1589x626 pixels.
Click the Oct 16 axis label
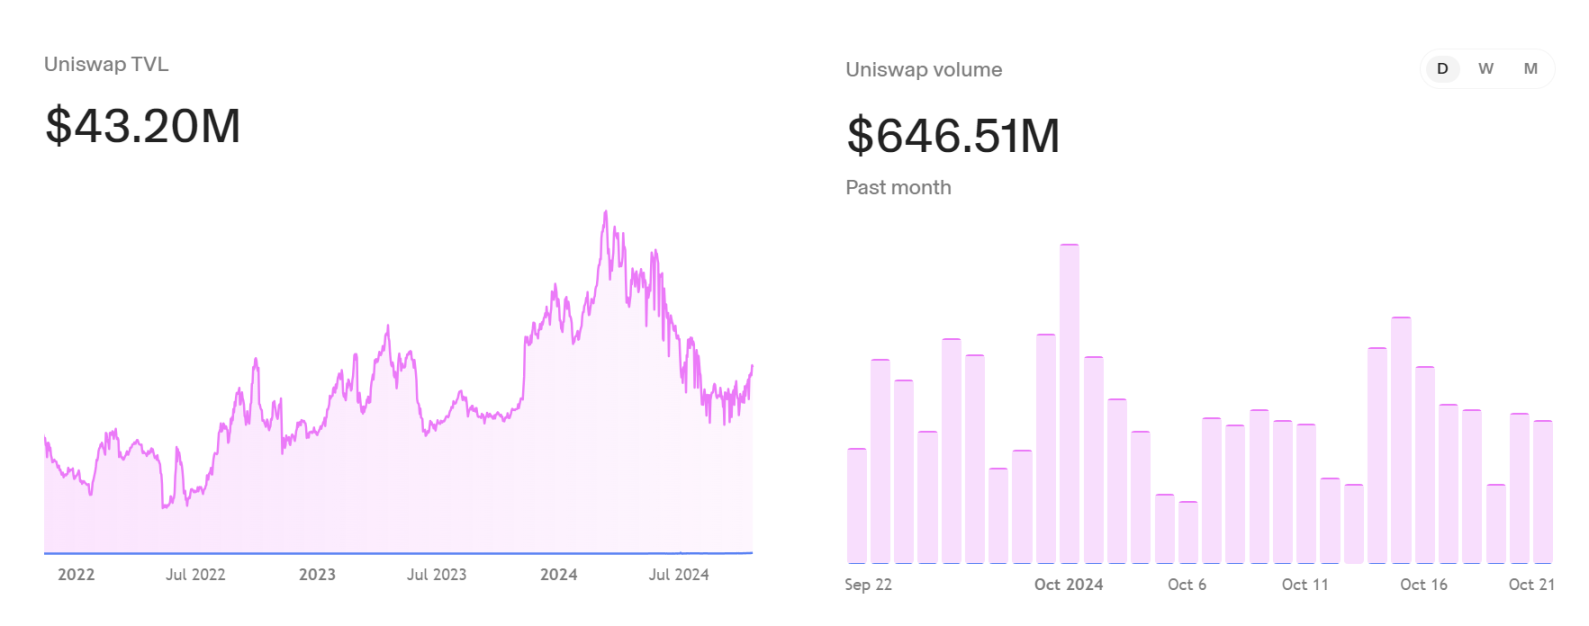coord(1423,585)
